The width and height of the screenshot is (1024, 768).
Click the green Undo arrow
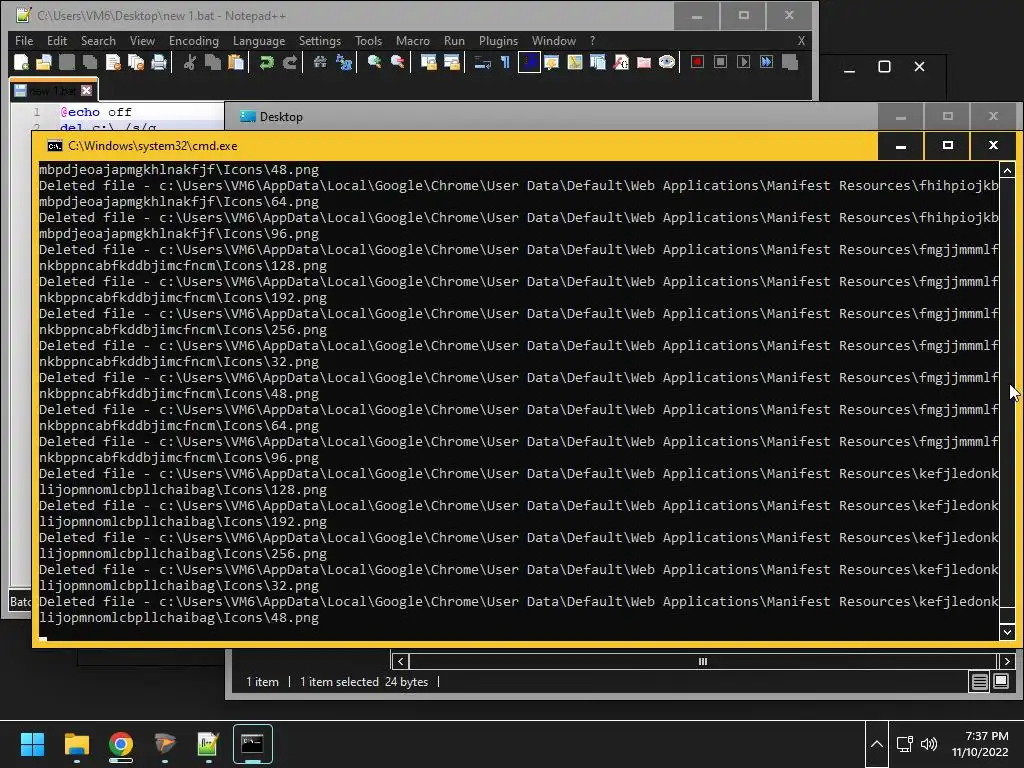pos(266,63)
